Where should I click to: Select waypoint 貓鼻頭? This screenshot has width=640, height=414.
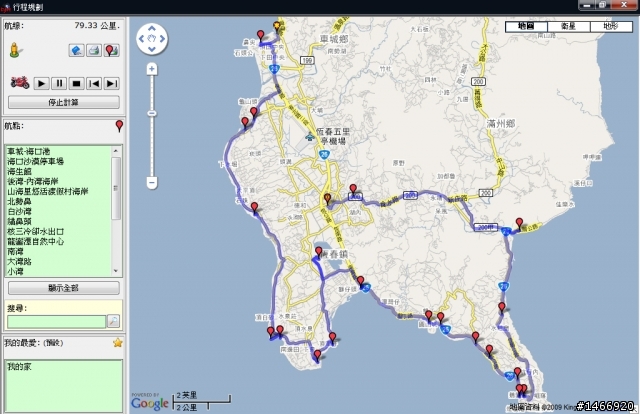pyautogui.click(x=19, y=221)
